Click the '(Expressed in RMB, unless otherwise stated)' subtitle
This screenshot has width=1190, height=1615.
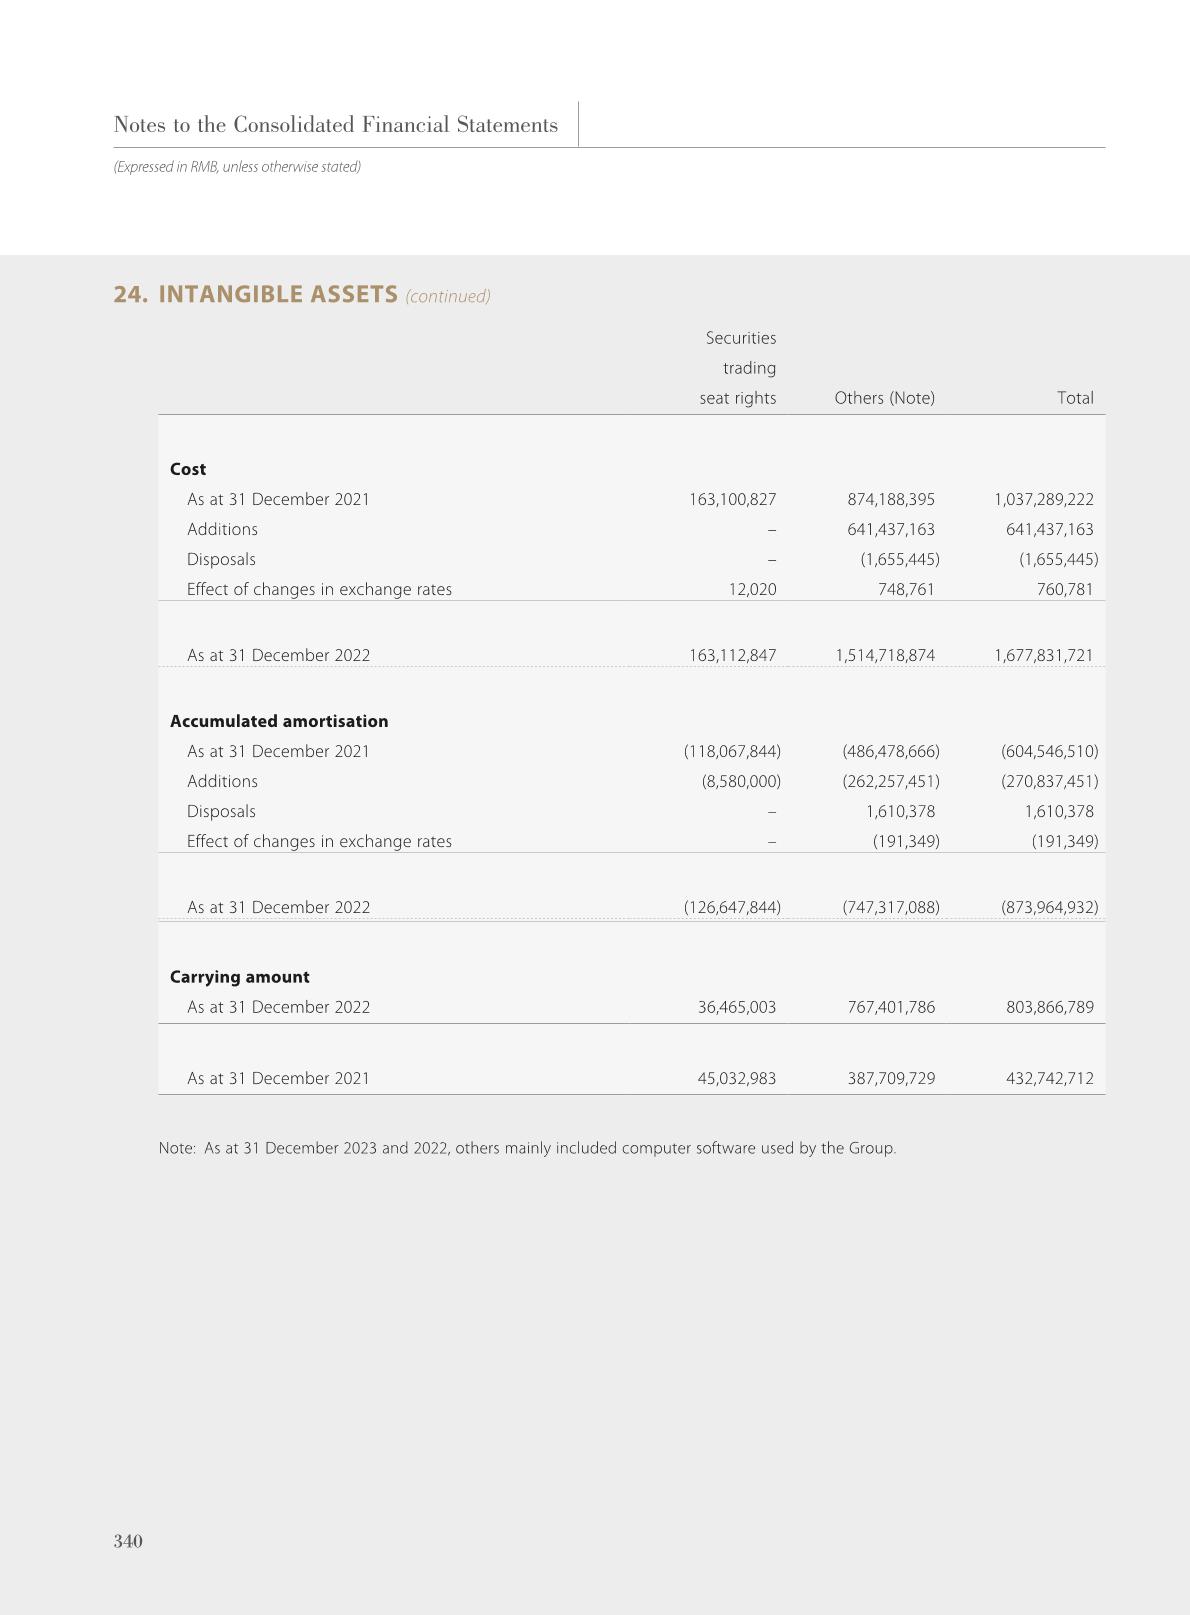[237, 167]
